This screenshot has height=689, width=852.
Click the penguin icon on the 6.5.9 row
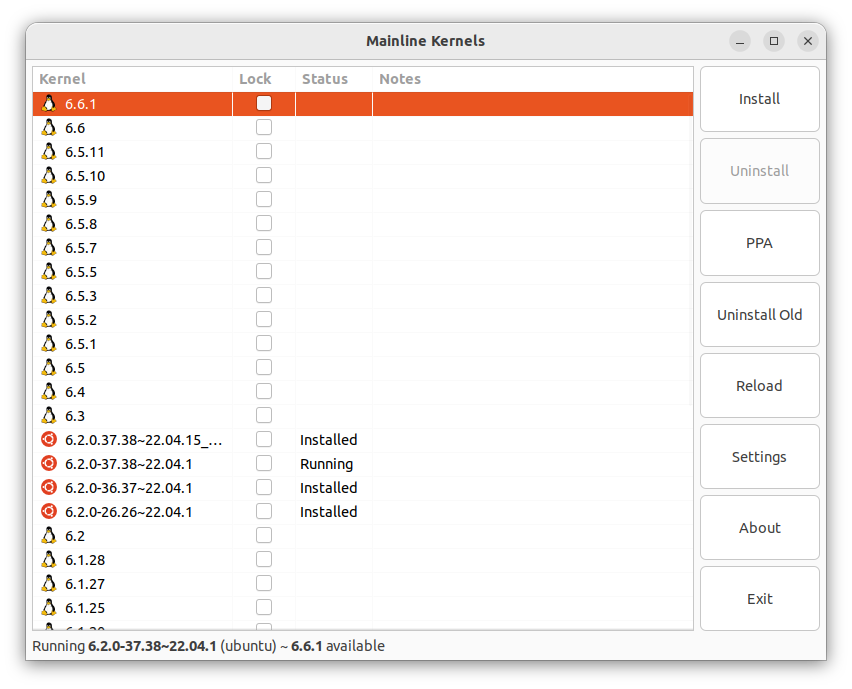[49, 199]
